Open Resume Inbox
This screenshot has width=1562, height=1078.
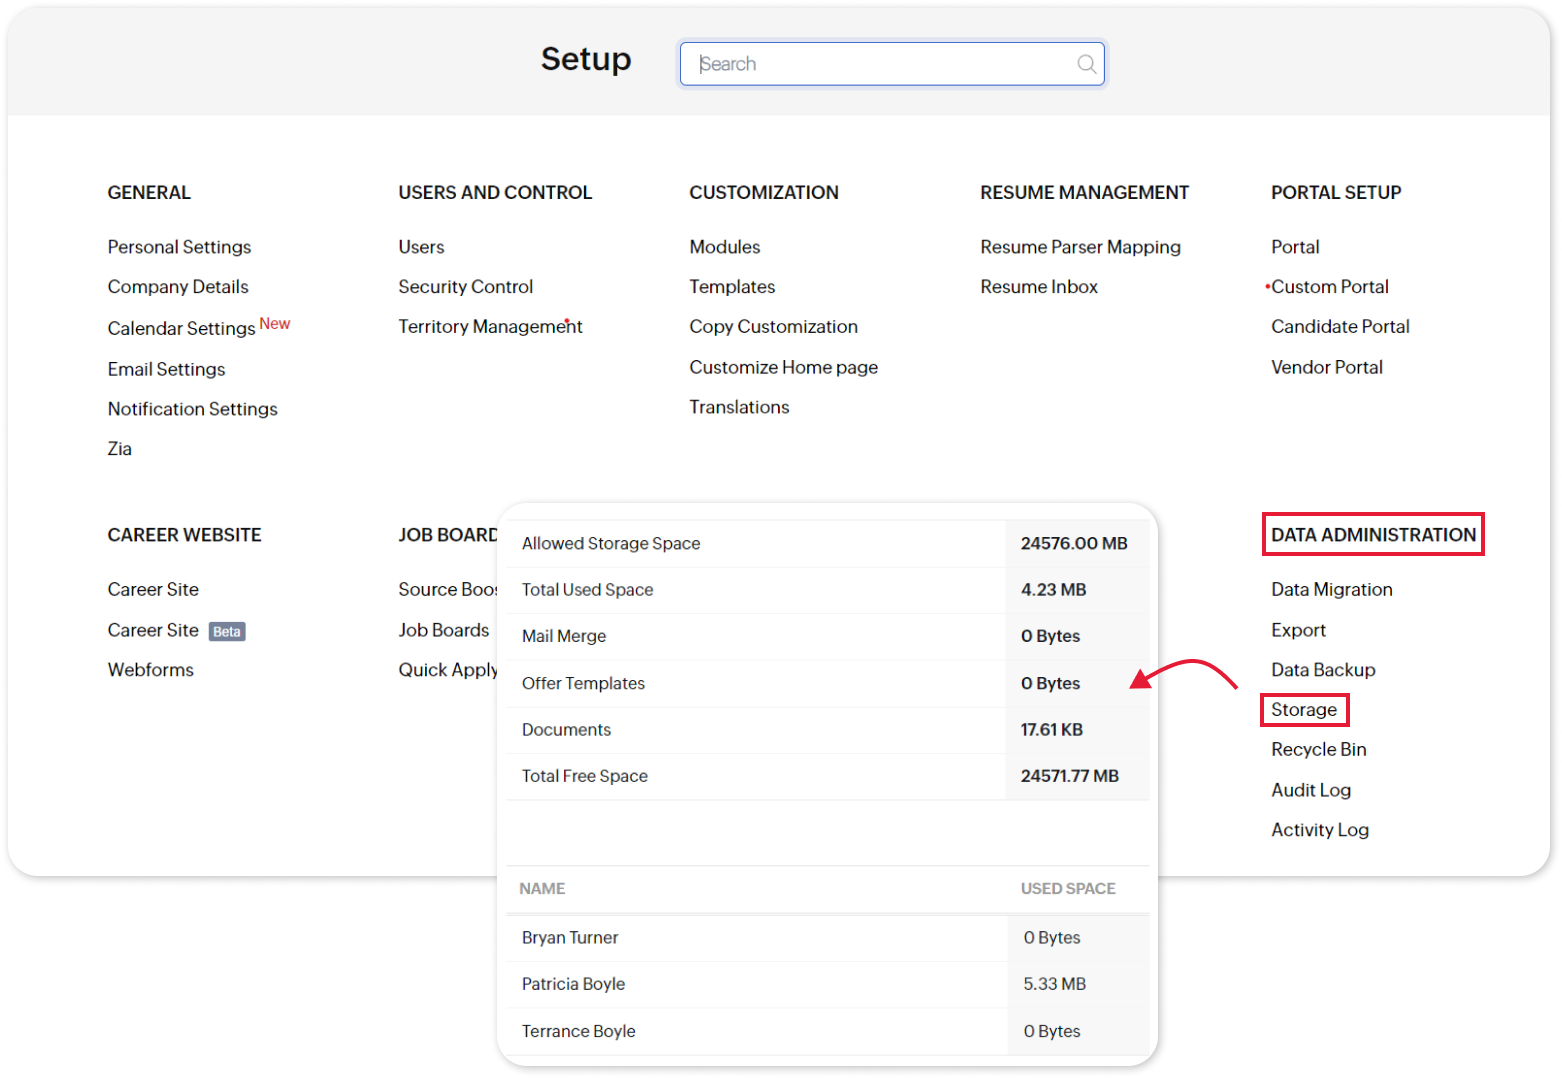click(x=1039, y=287)
